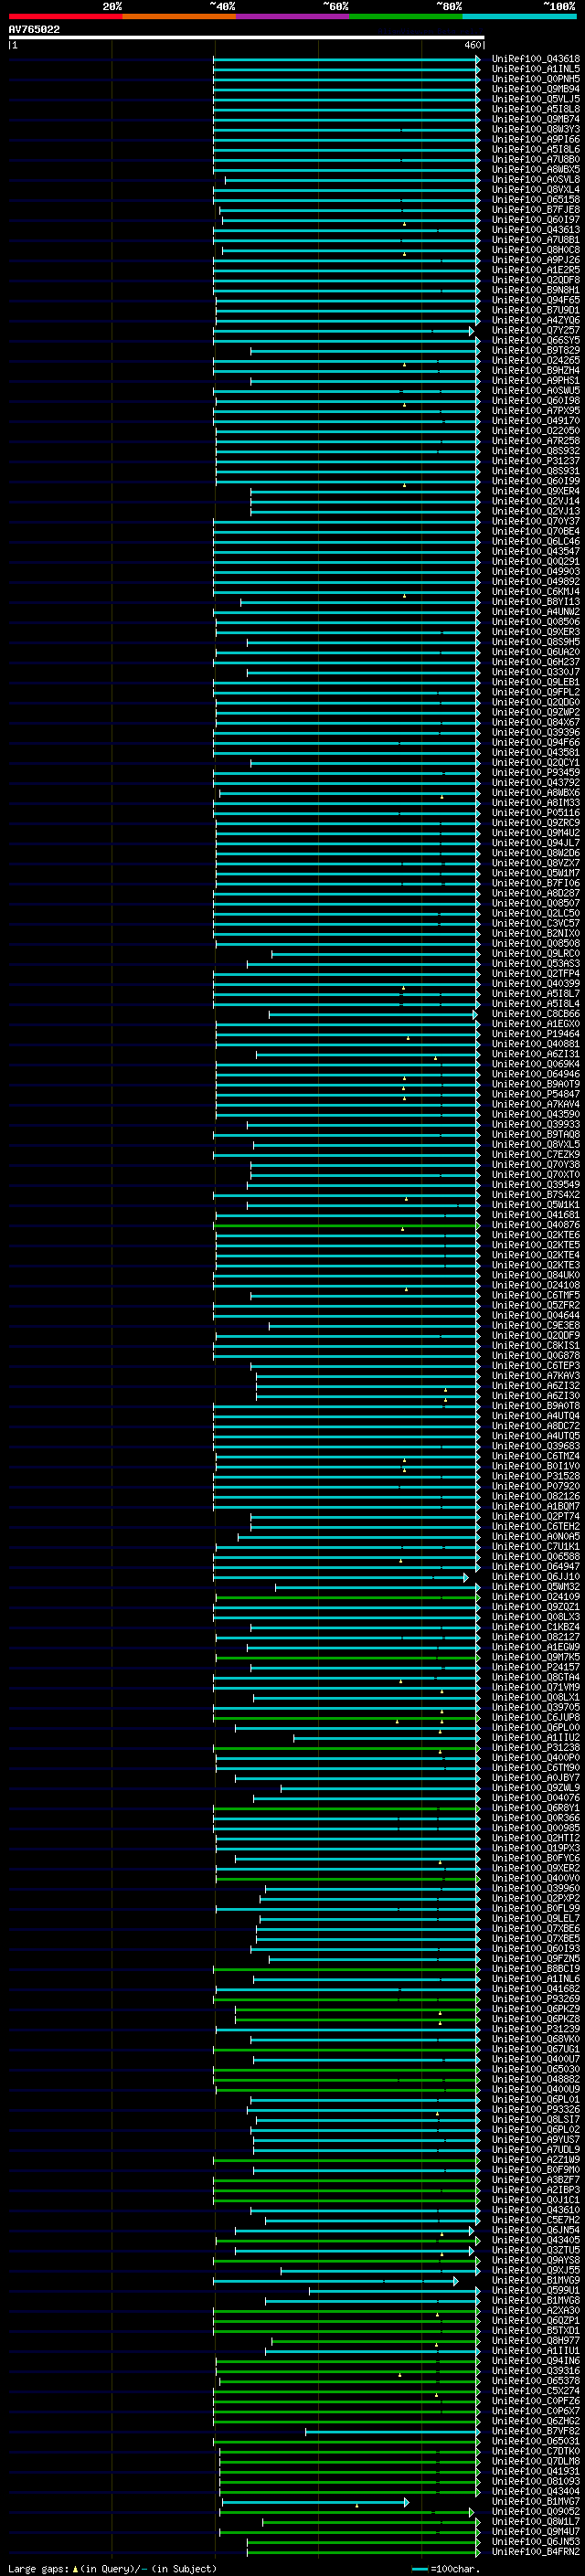Open hit UniRef100_Q41681
This screenshot has width=585, height=2576.
point(536,1215)
